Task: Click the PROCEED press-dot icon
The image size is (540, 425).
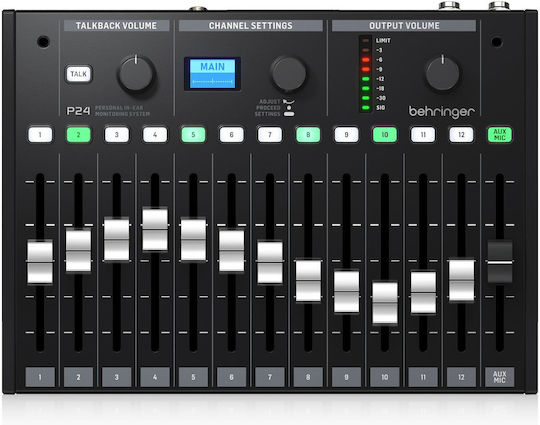Action: [x=289, y=108]
